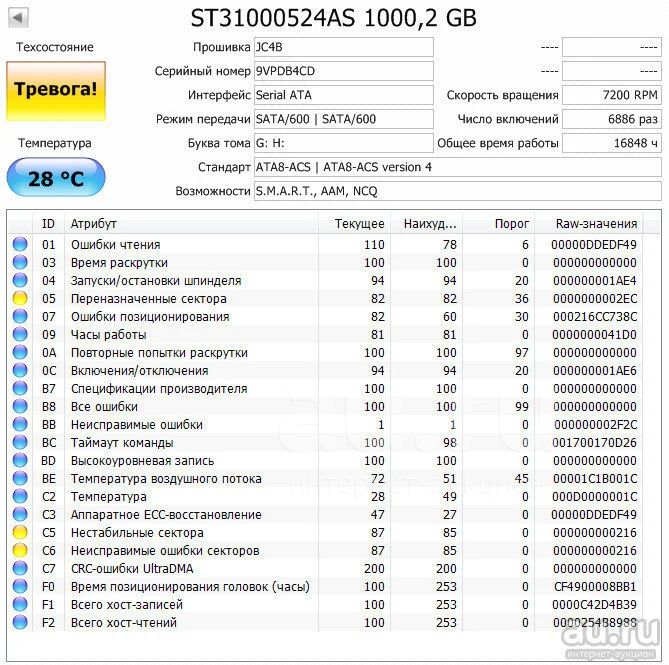Select attribute name Аппаратное ECC-восстановление

tap(166, 514)
